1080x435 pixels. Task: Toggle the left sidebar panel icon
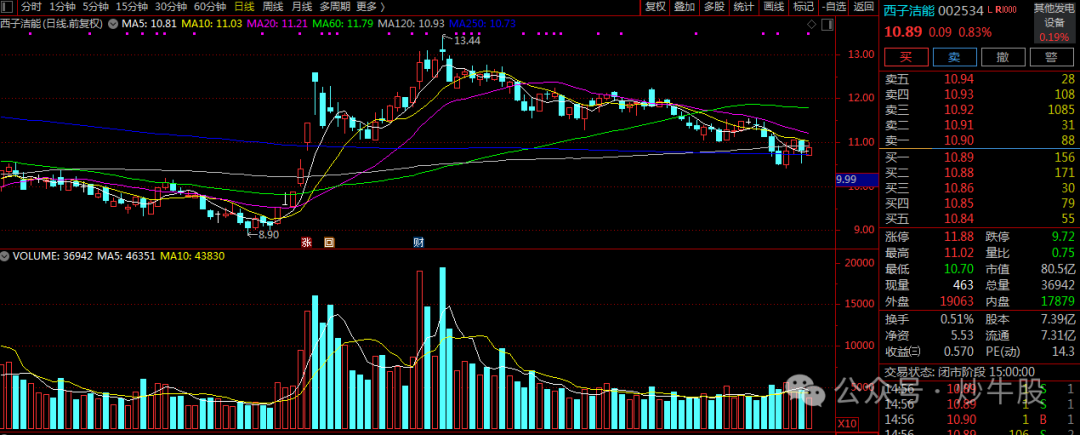coord(7,7)
